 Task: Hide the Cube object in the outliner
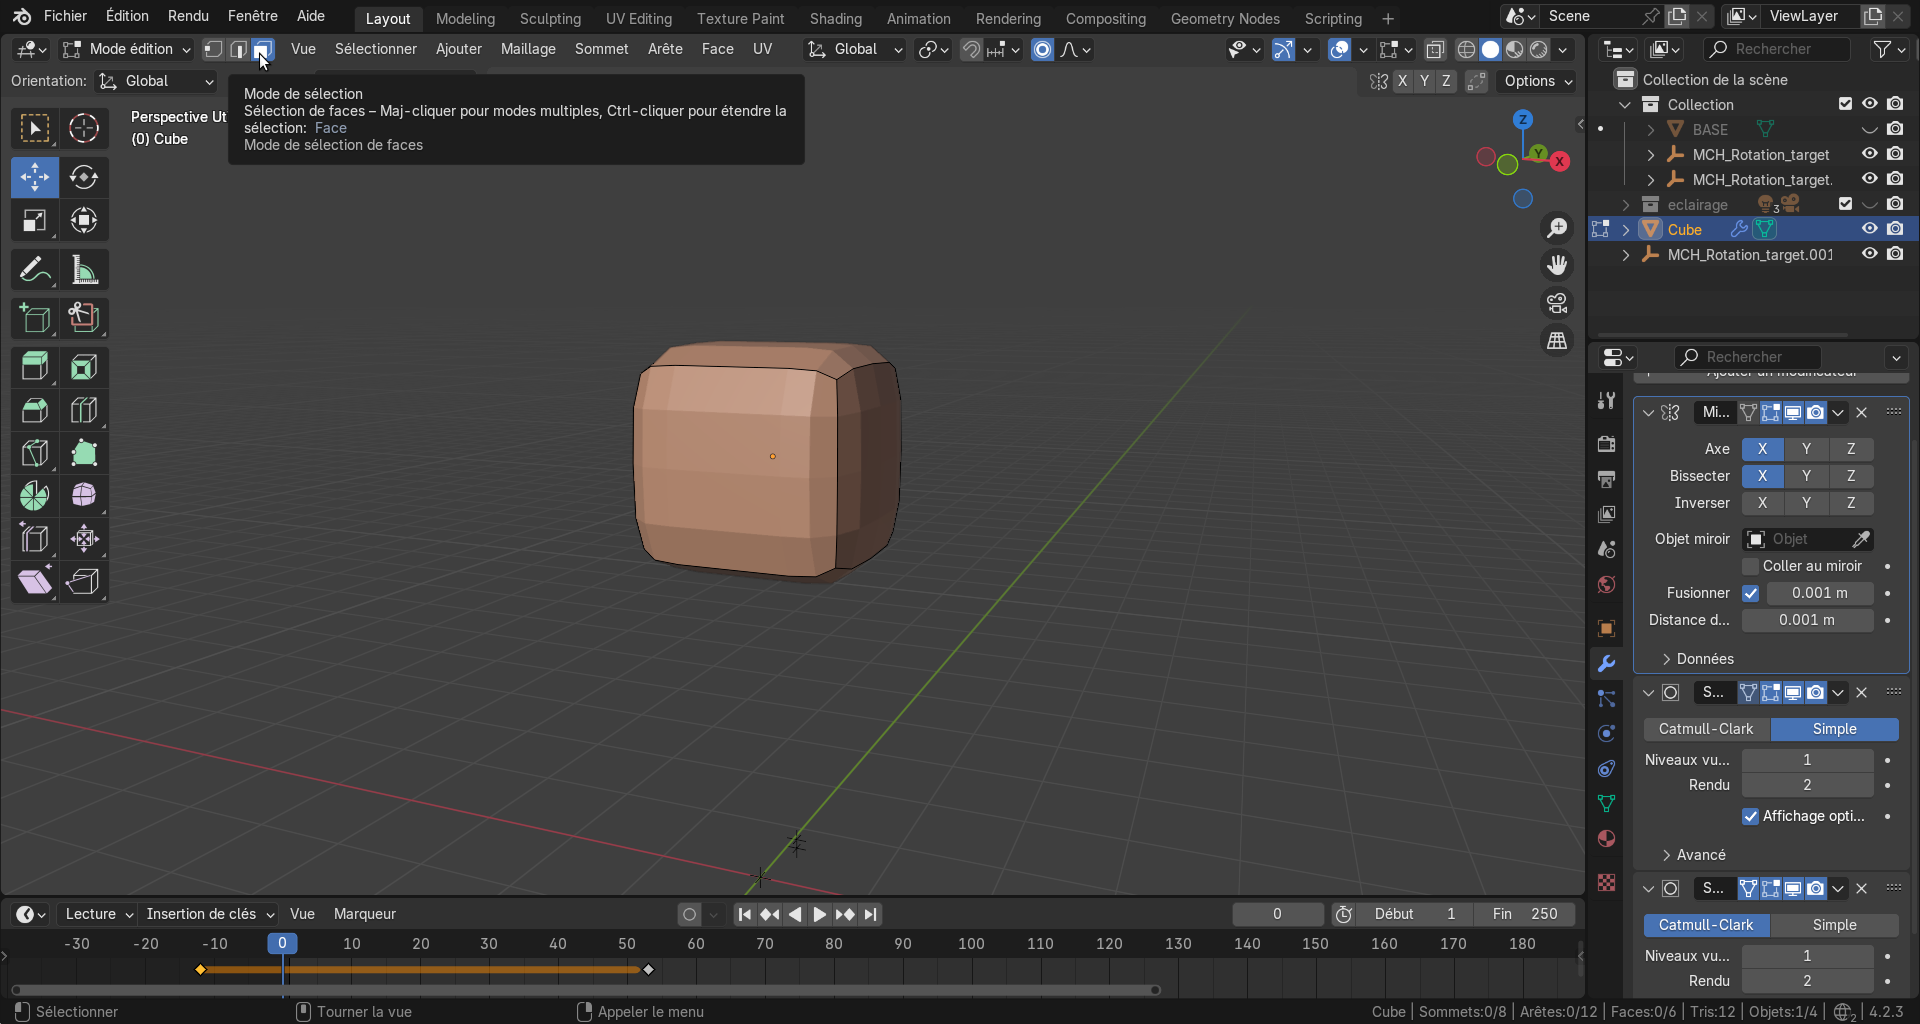1869,229
